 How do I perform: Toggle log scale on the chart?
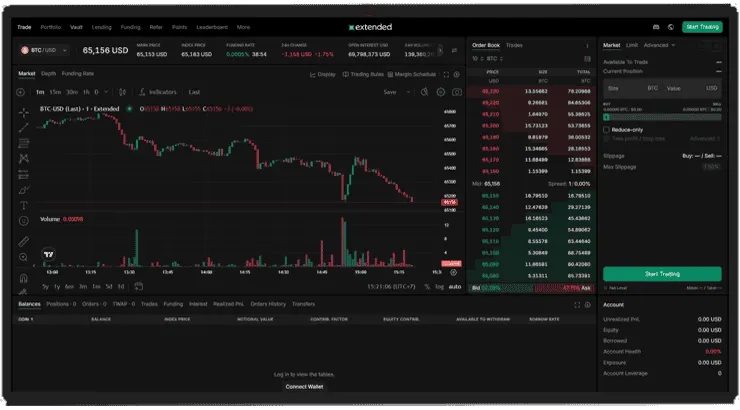pyautogui.click(x=439, y=286)
